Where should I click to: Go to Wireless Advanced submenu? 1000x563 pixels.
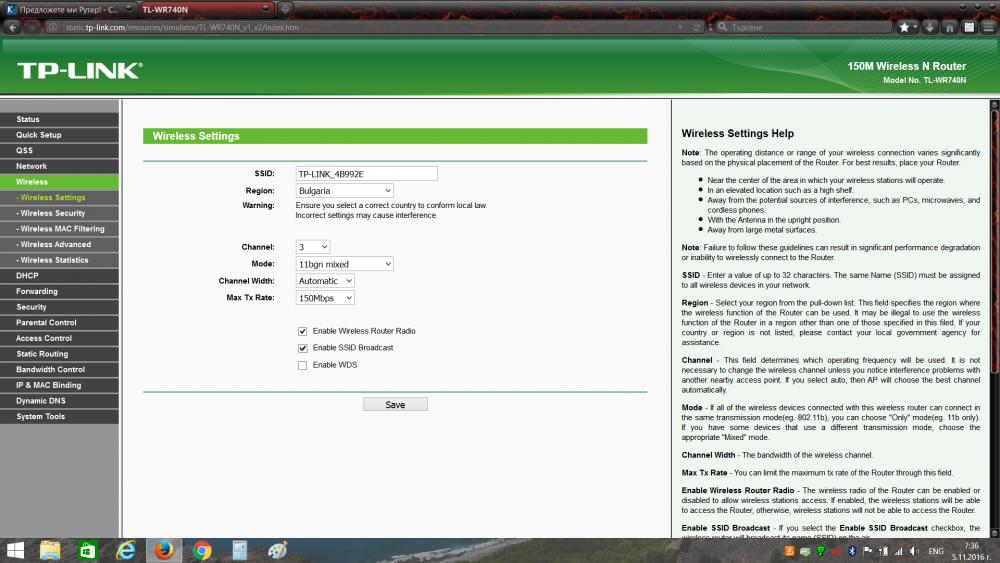59,244
